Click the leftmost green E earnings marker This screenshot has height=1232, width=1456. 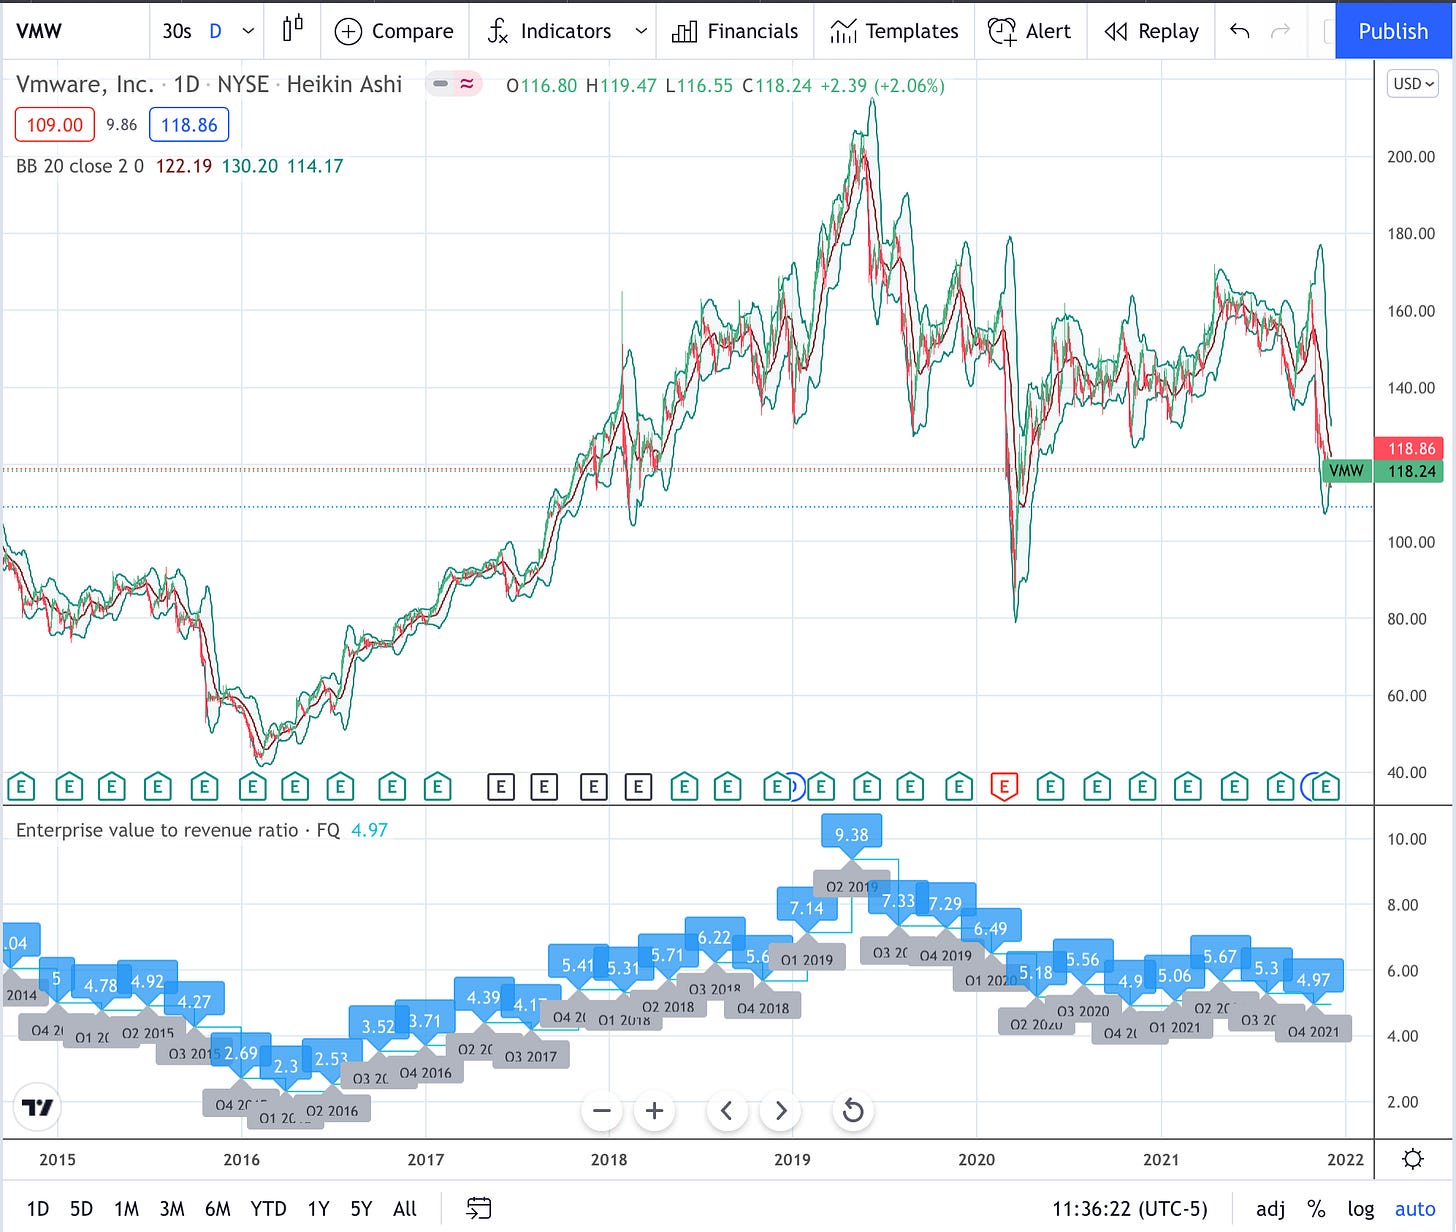coord(21,787)
